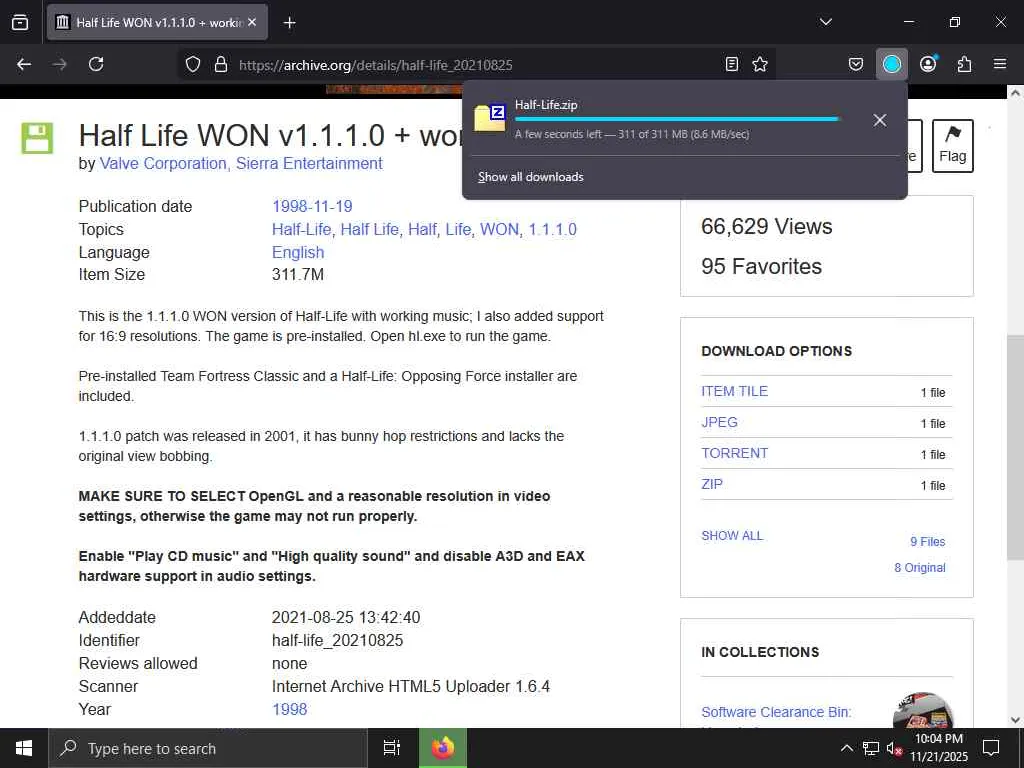List all tabs chevron
This screenshot has width=1024, height=768.
(x=825, y=22)
